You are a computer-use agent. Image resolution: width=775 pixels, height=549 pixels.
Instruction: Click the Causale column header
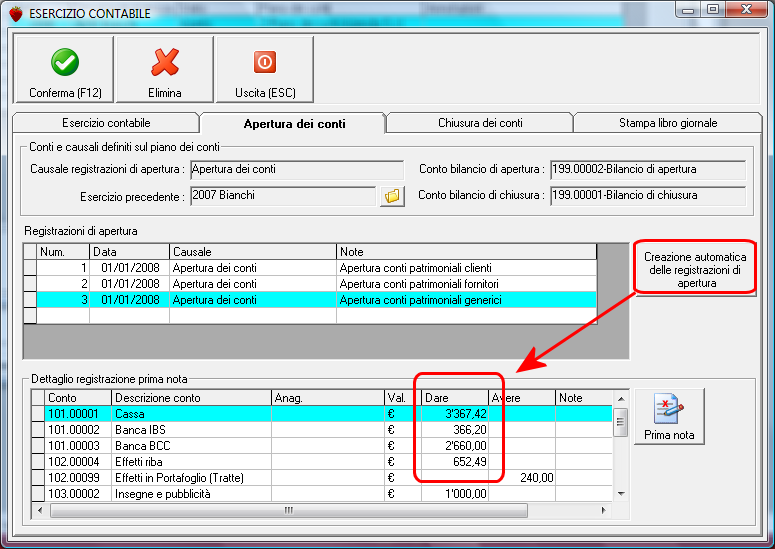click(x=253, y=252)
